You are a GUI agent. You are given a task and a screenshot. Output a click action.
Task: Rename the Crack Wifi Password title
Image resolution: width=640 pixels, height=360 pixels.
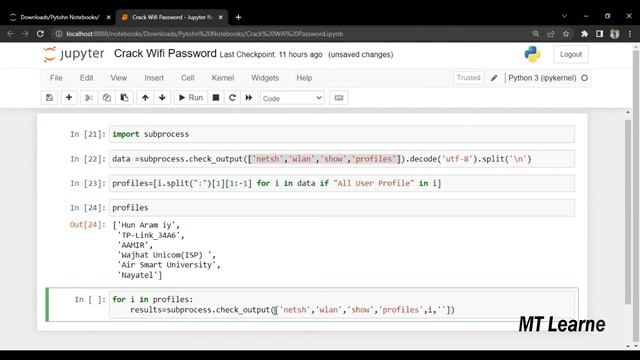(x=165, y=53)
